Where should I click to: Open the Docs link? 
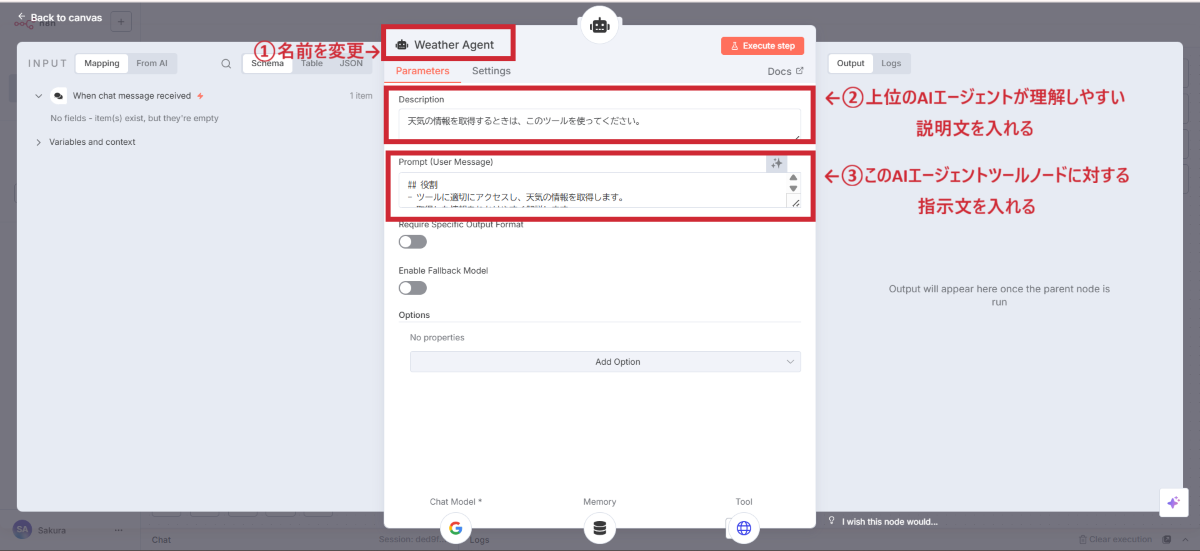[x=784, y=71]
